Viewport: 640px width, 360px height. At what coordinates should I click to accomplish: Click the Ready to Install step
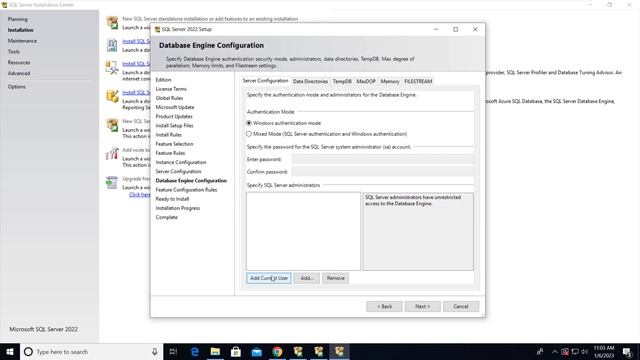click(172, 199)
